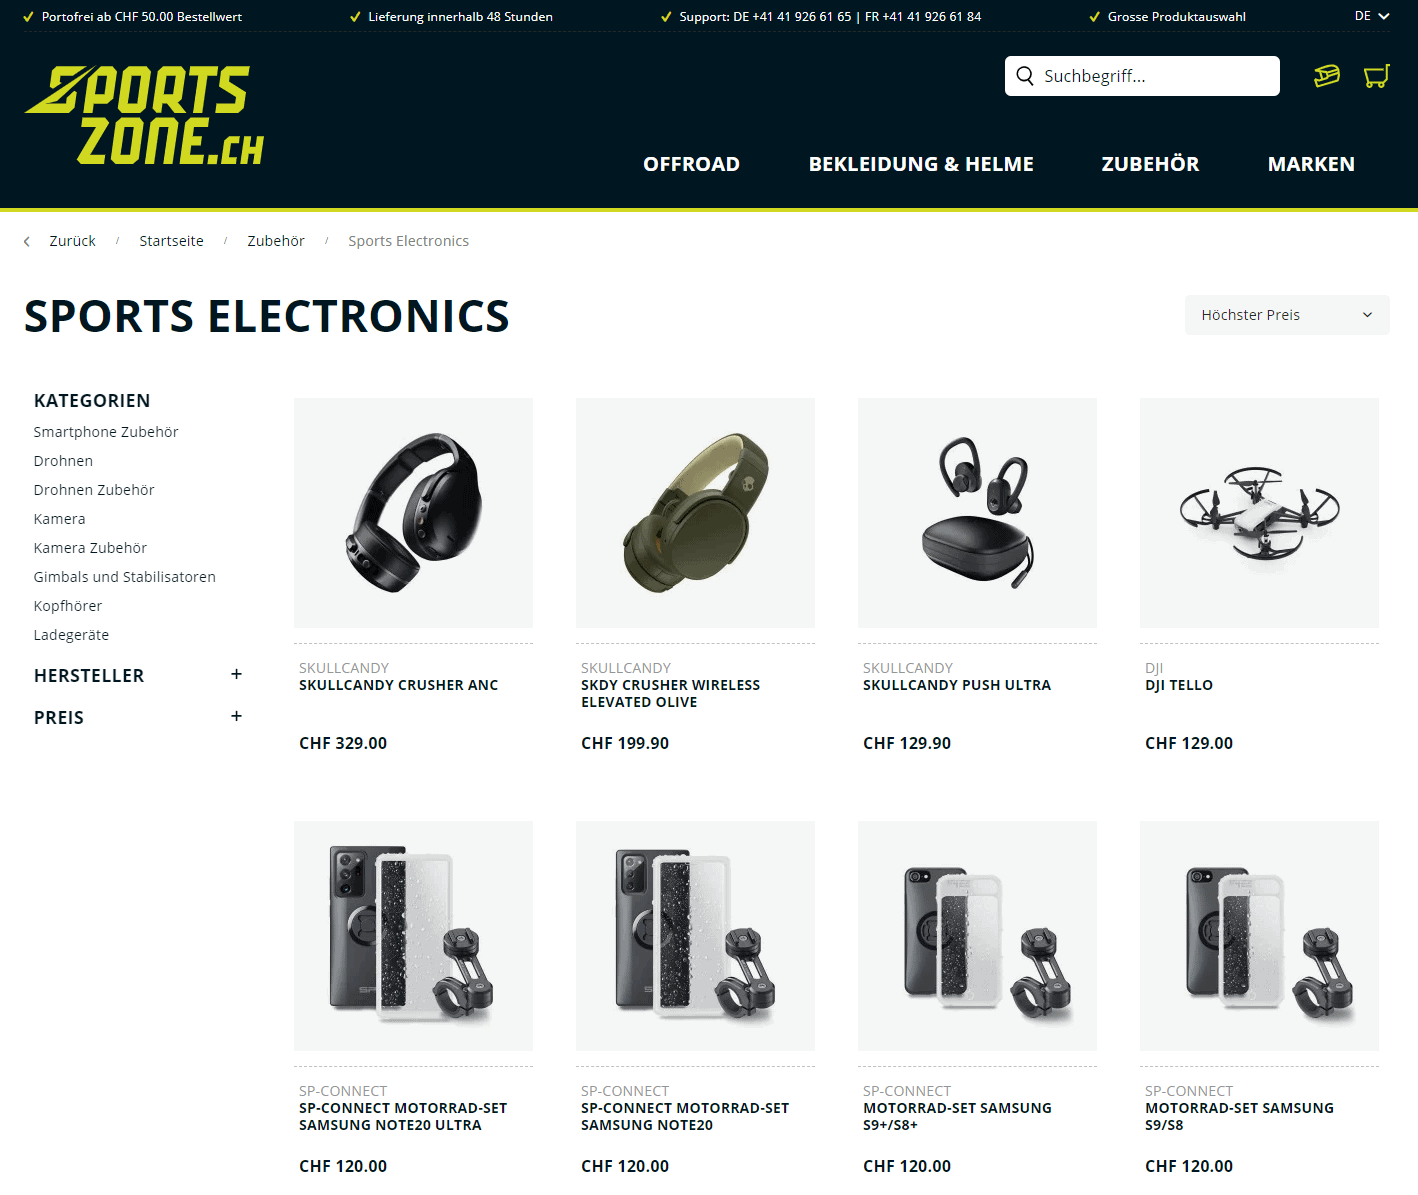
Task: Click the Startseite breadcrumb link
Action: tap(171, 241)
